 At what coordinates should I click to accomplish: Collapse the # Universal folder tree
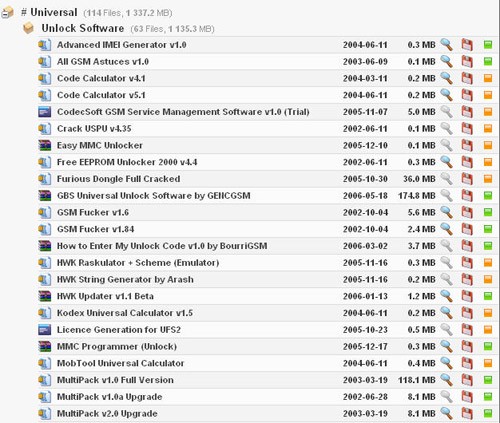[7, 13]
